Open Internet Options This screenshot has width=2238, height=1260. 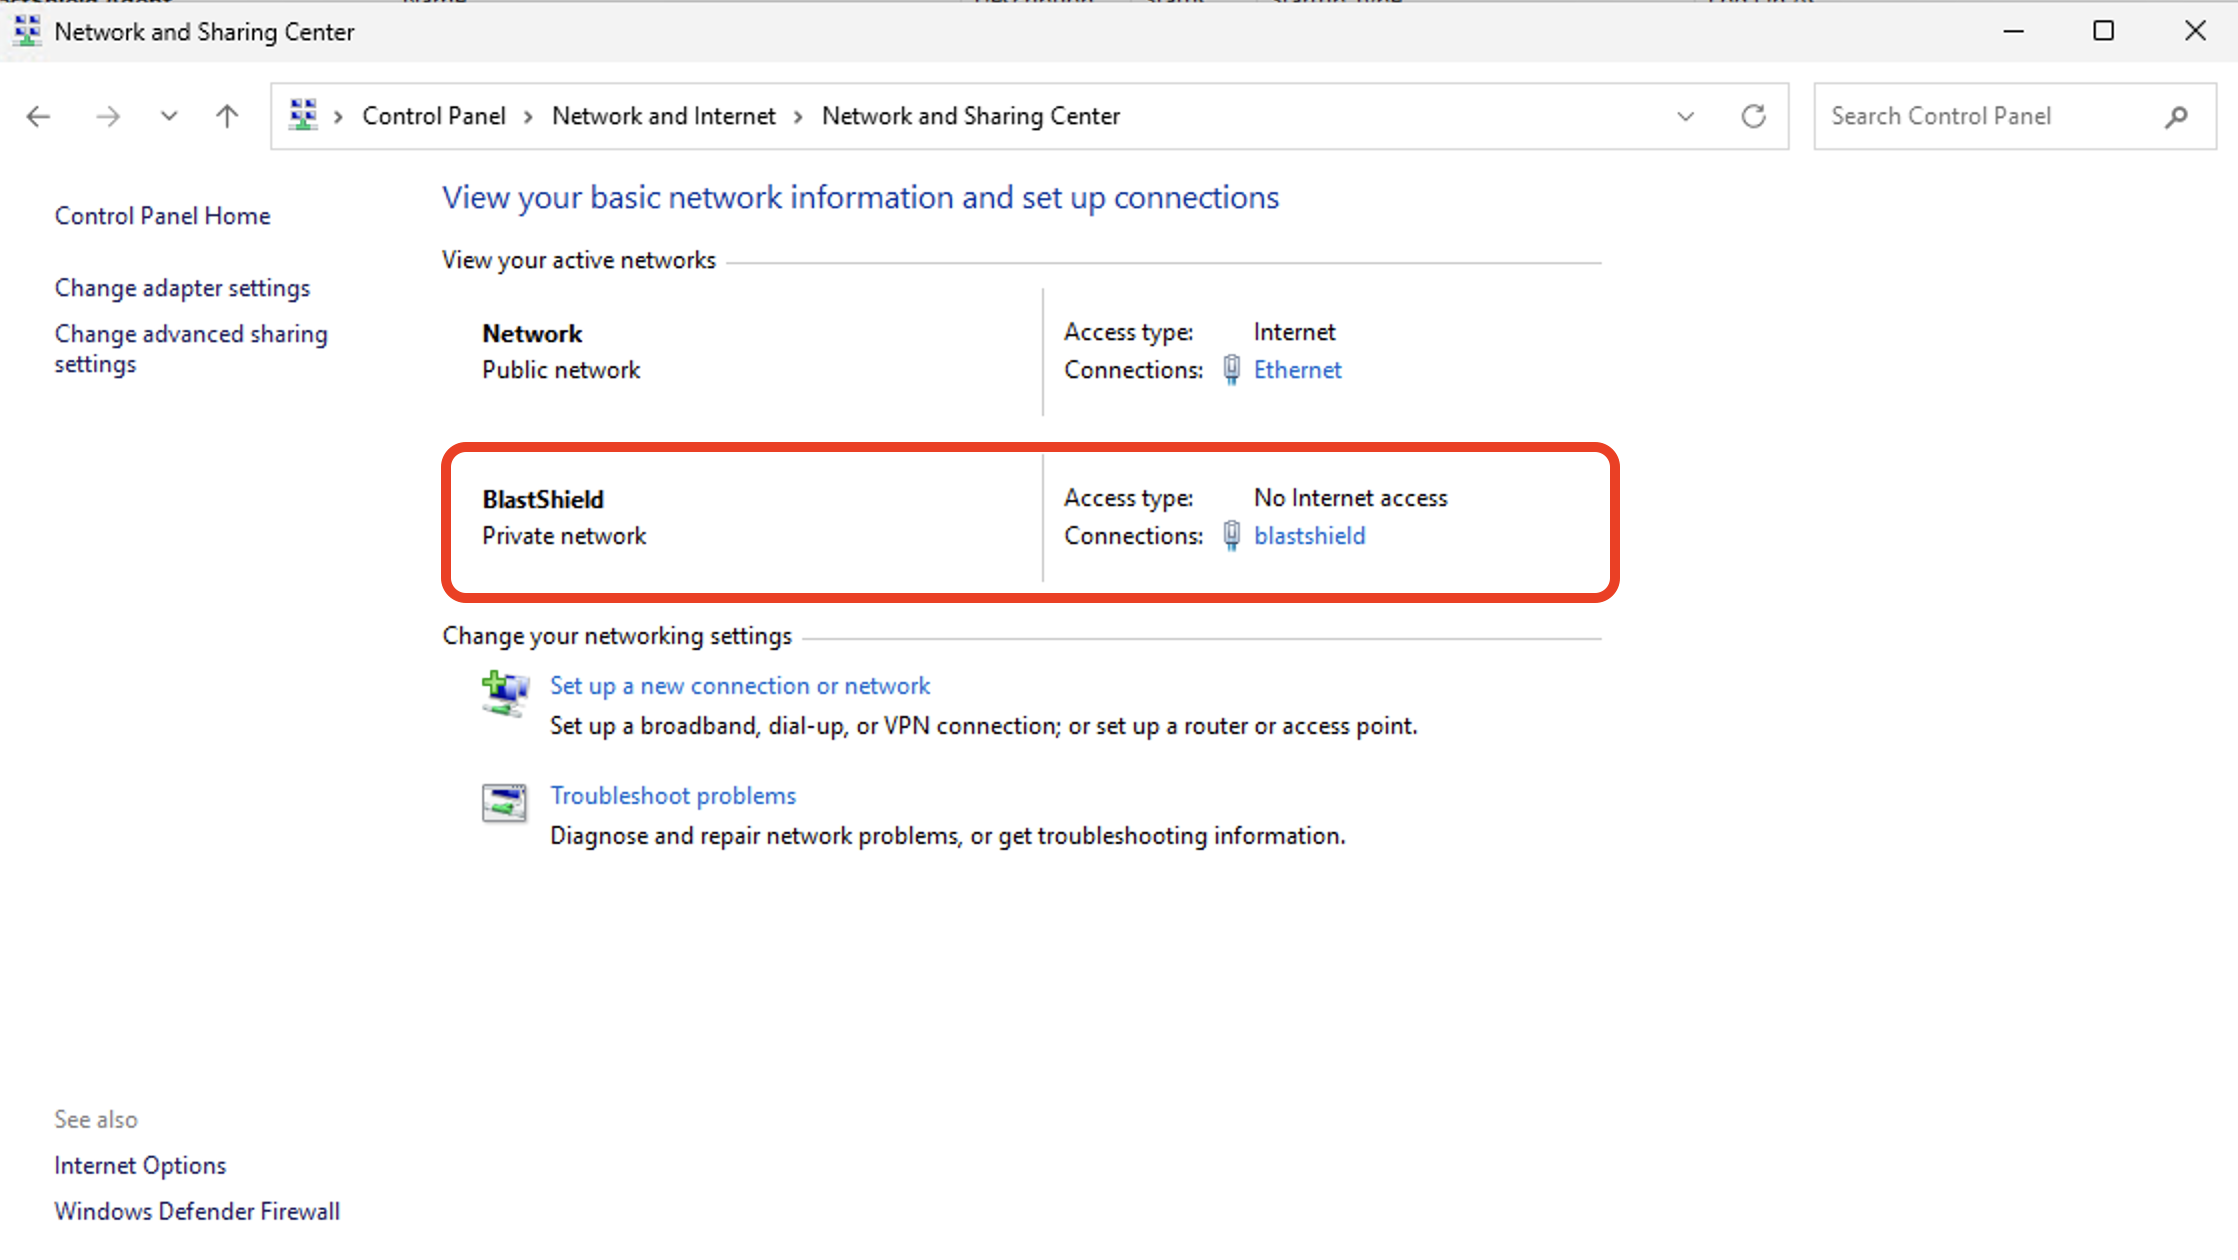click(140, 1166)
